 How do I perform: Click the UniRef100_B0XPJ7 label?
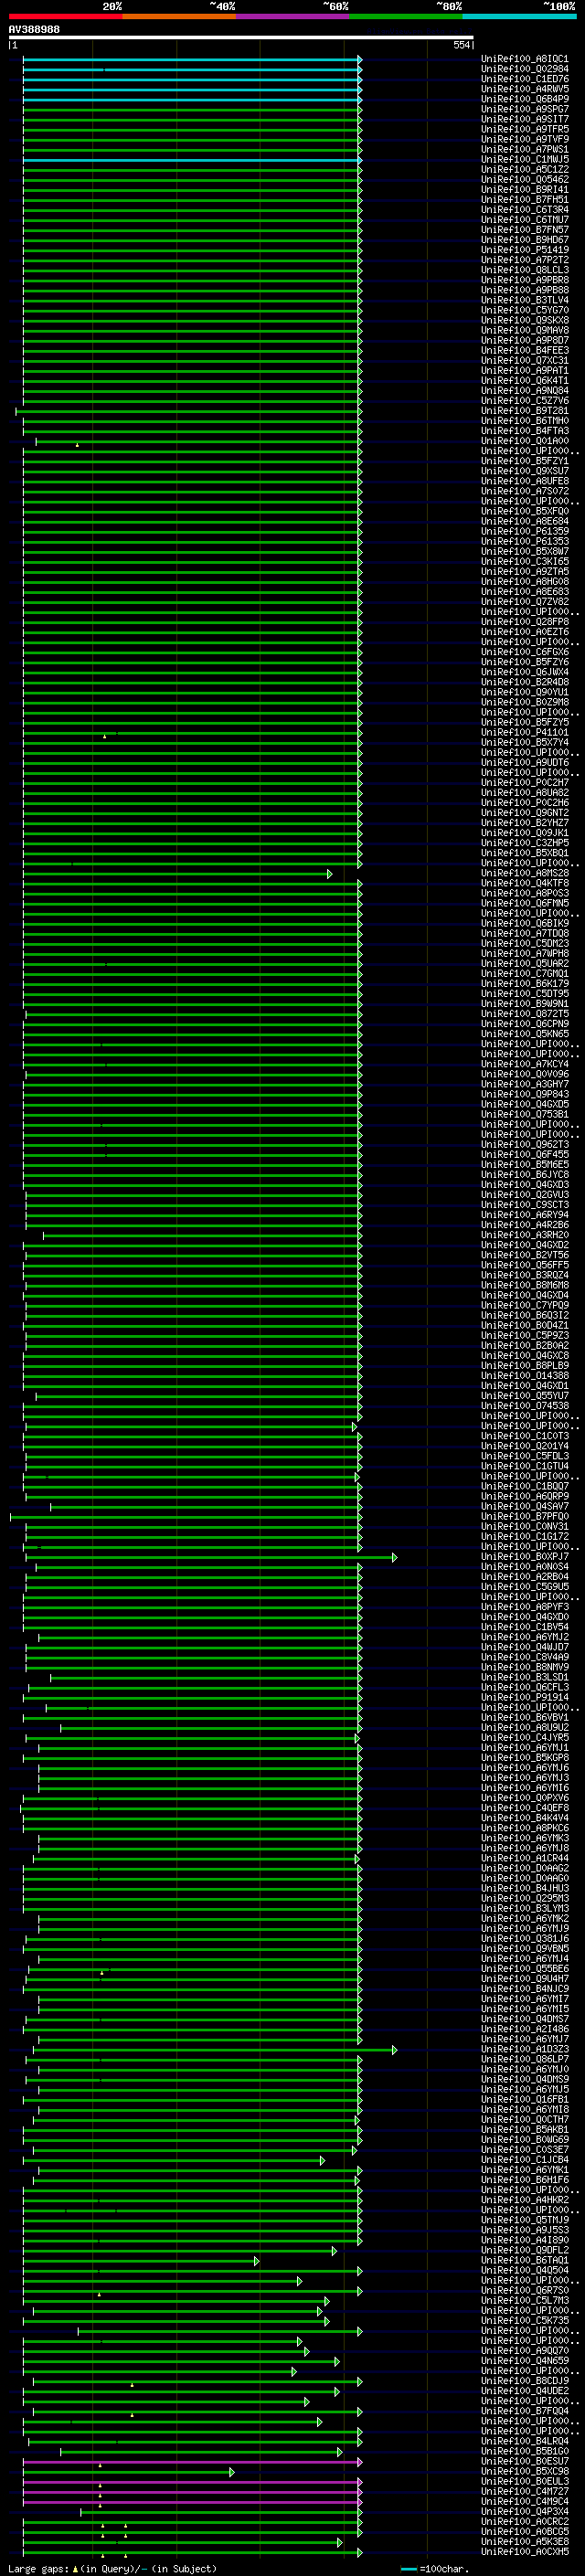(x=525, y=1557)
